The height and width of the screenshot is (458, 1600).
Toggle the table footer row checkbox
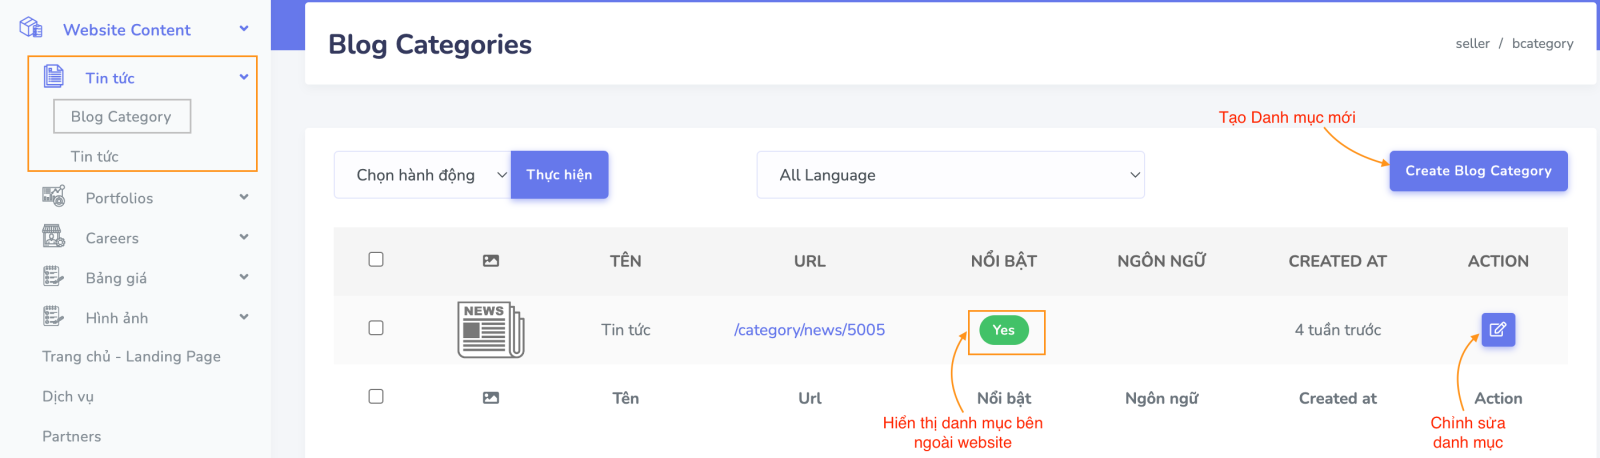click(x=376, y=397)
